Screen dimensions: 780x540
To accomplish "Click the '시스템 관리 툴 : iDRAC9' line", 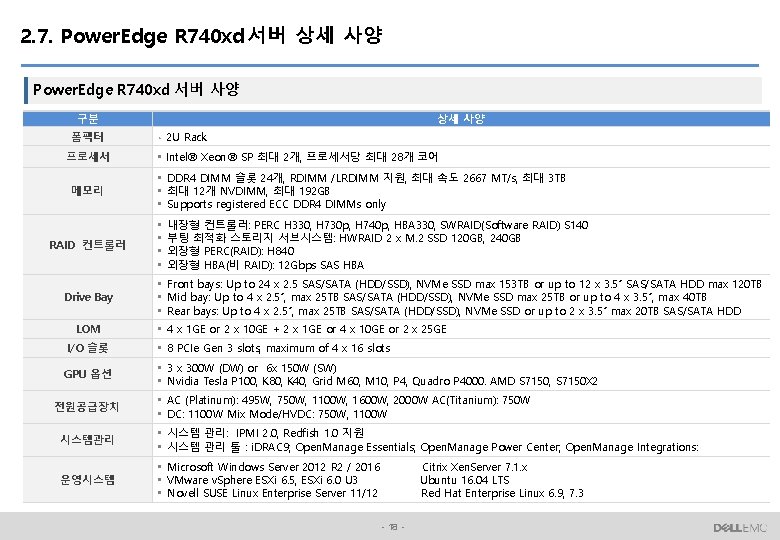I will (433, 447).
